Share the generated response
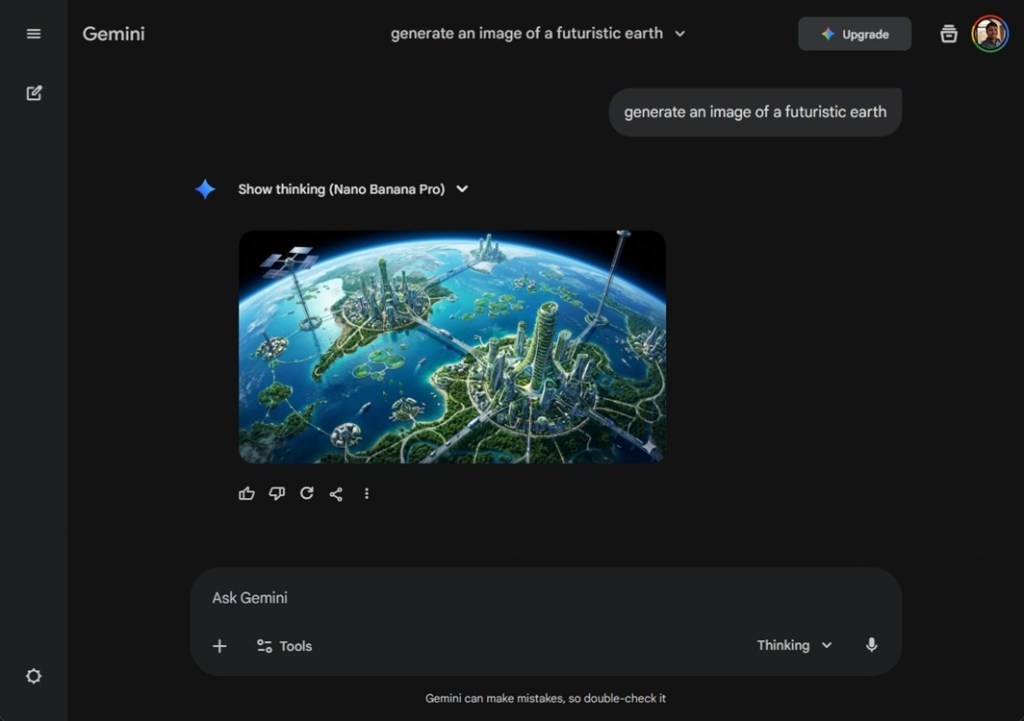1024x721 pixels. pos(336,494)
